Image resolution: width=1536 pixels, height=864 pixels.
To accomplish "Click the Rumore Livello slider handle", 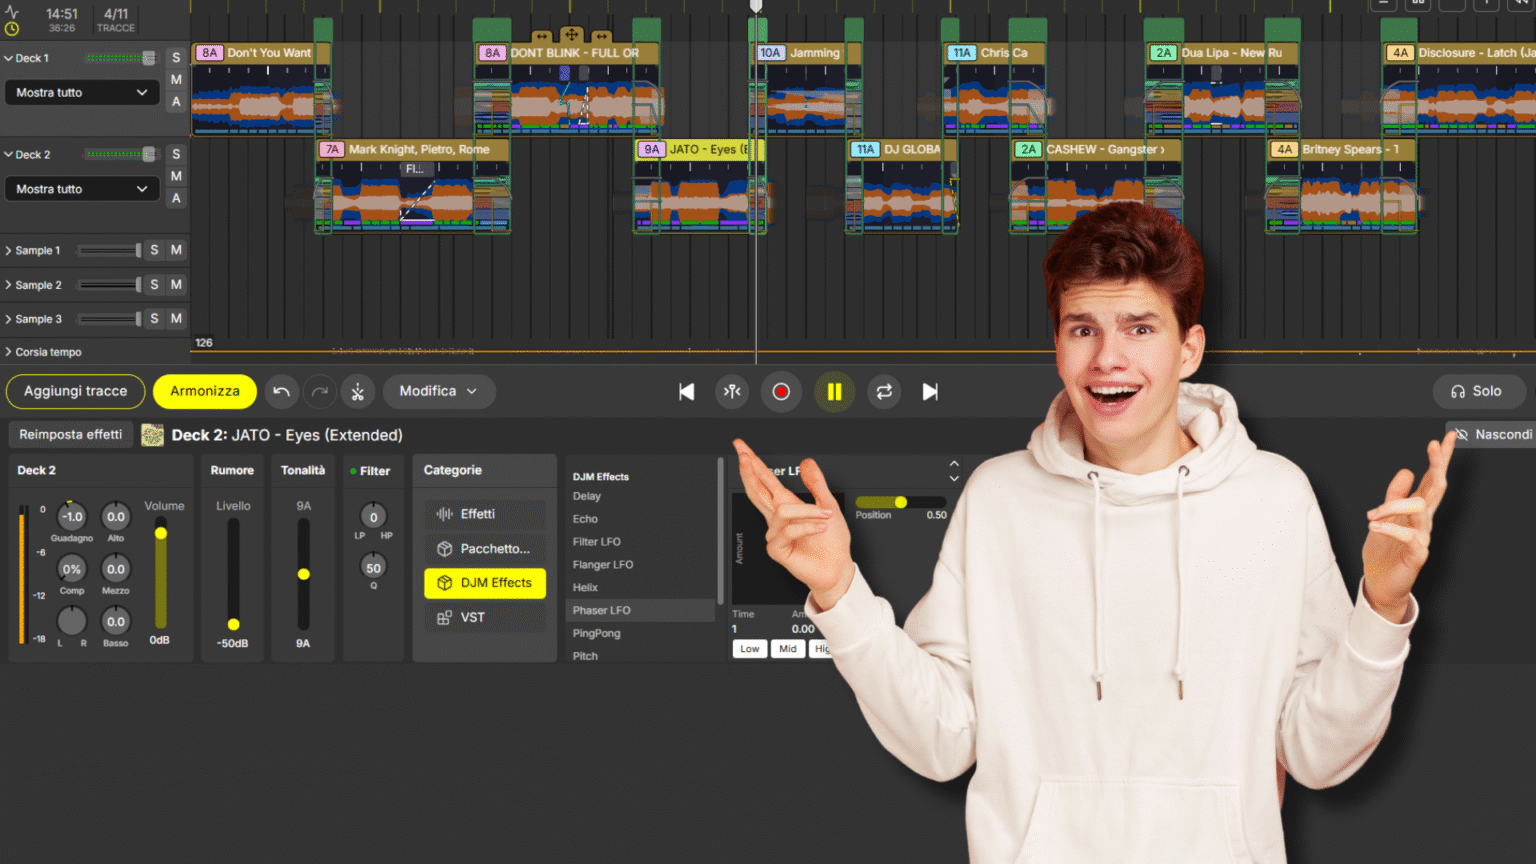I will point(233,624).
